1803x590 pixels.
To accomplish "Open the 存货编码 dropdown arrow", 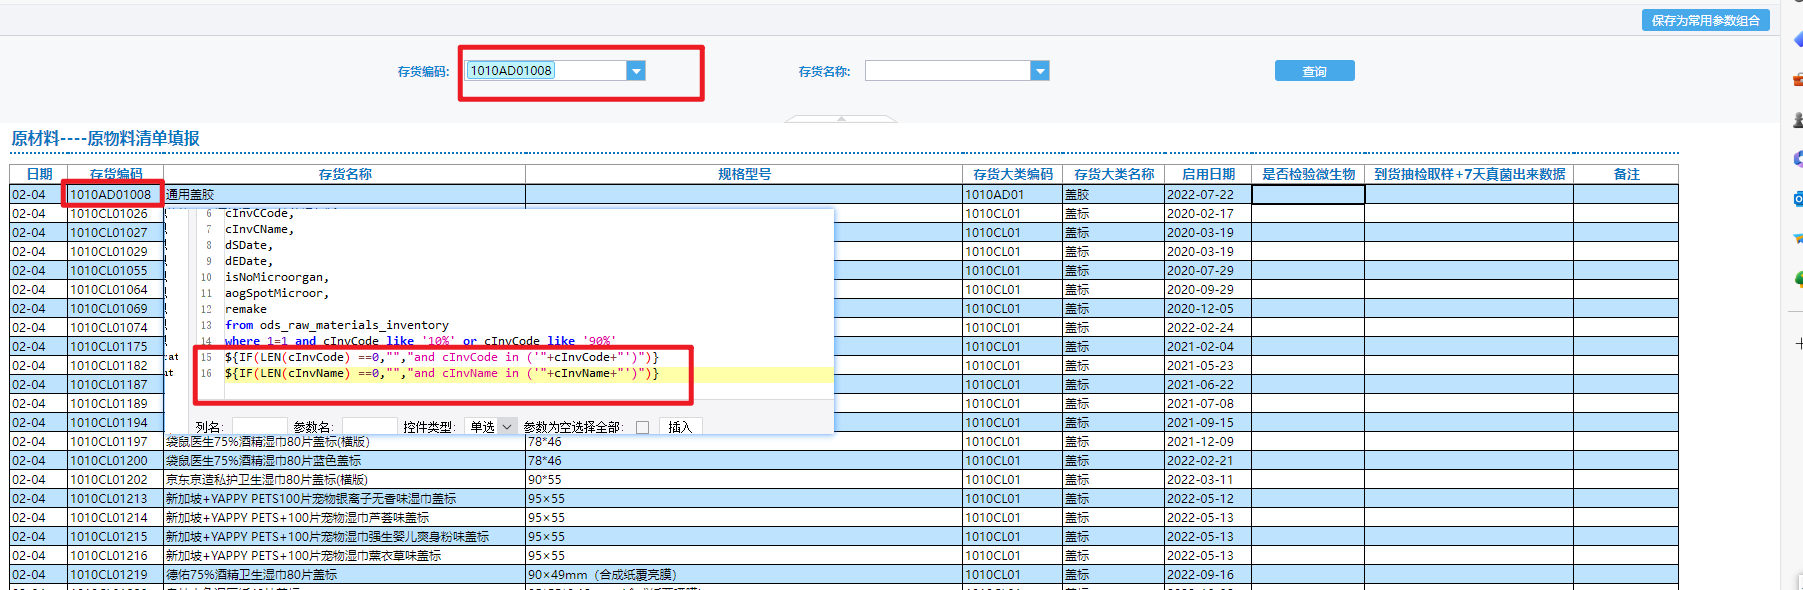I will [636, 71].
